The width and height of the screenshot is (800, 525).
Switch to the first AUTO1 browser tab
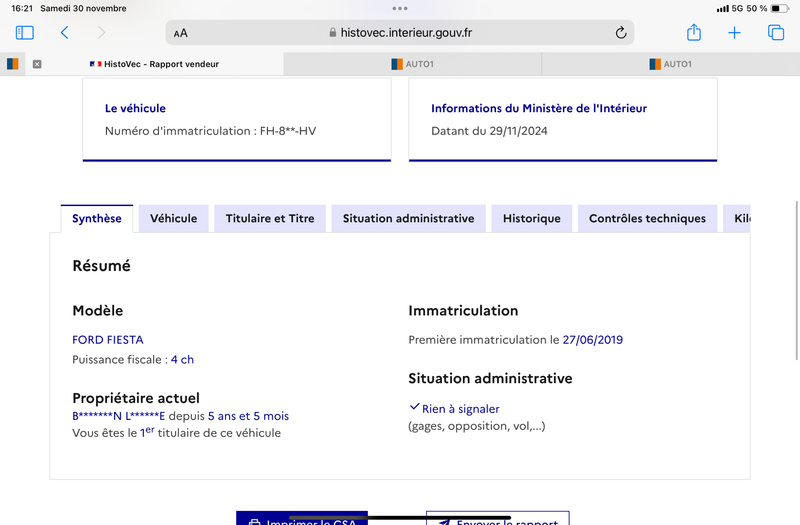(x=412, y=64)
